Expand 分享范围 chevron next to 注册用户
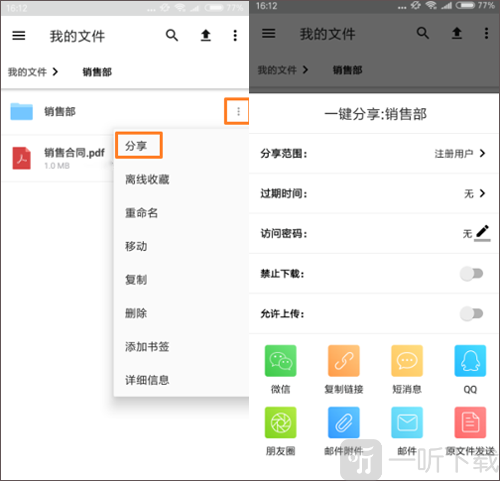Image resolution: width=500 pixels, height=481 pixels. tap(482, 153)
